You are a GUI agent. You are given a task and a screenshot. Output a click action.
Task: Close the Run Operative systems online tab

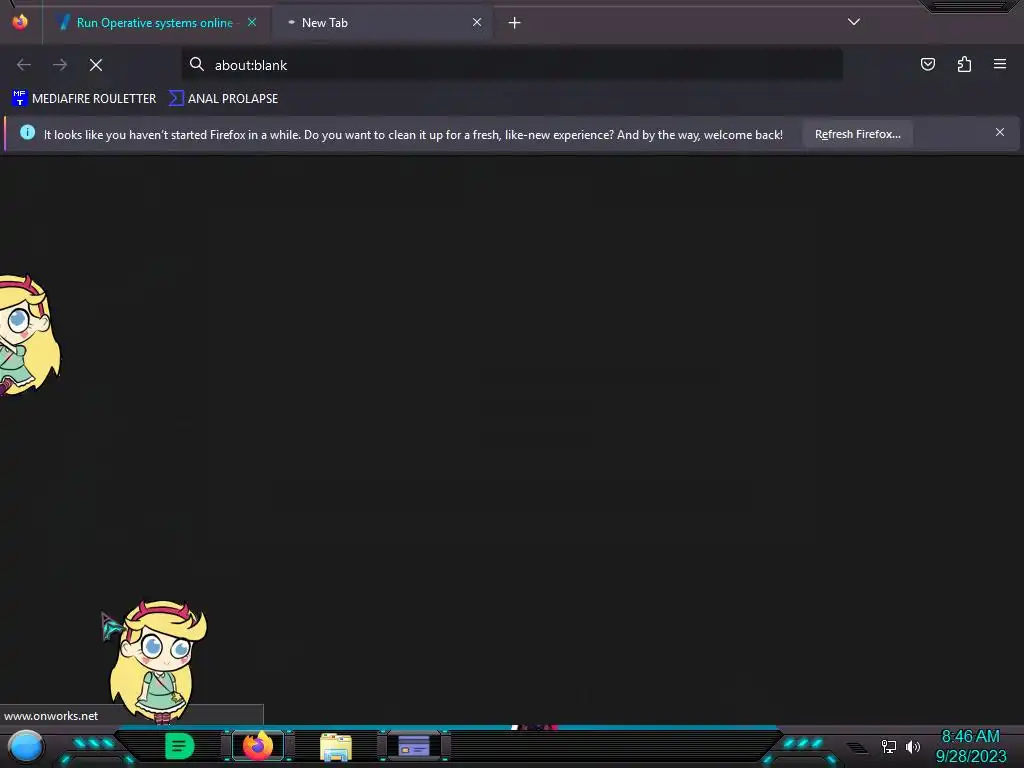point(252,22)
